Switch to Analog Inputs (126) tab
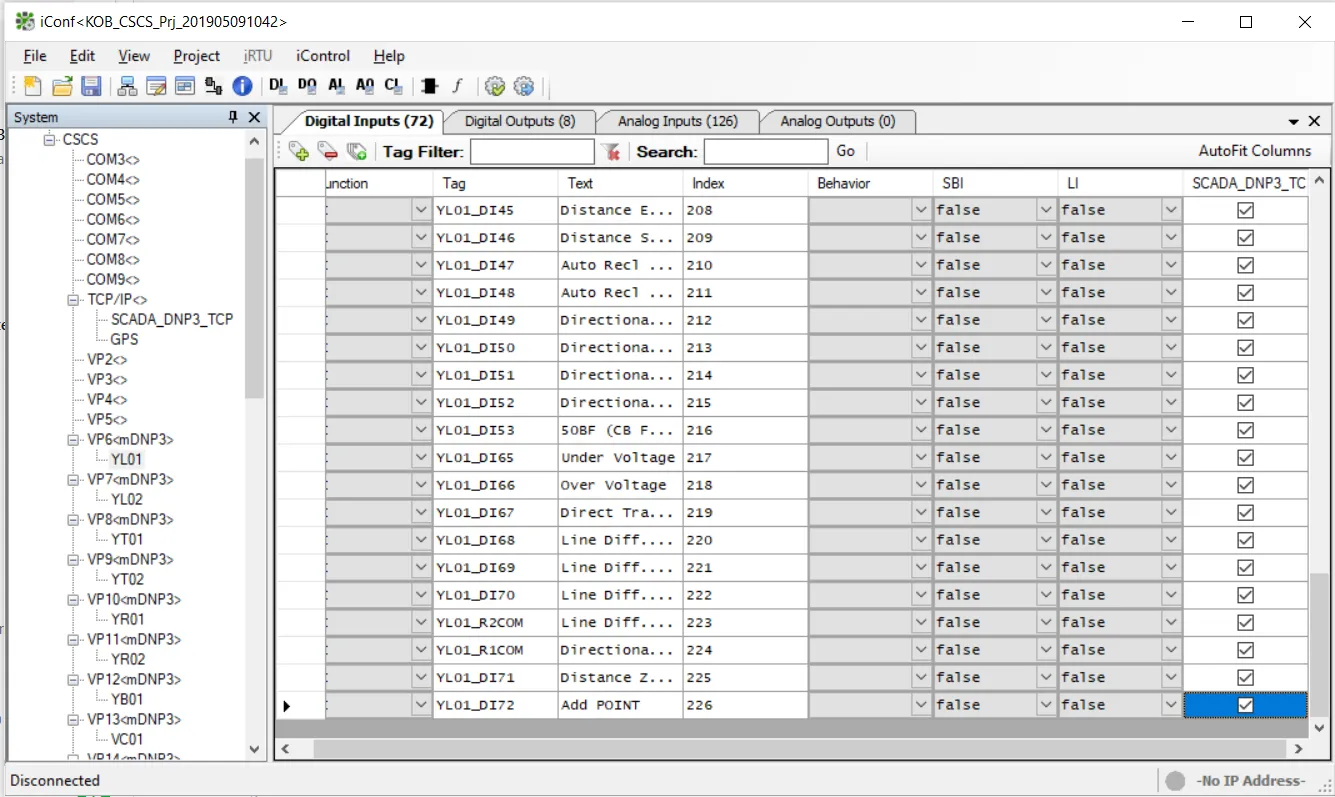1335x797 pixels. pyautogui.click(x=677, y=121)
